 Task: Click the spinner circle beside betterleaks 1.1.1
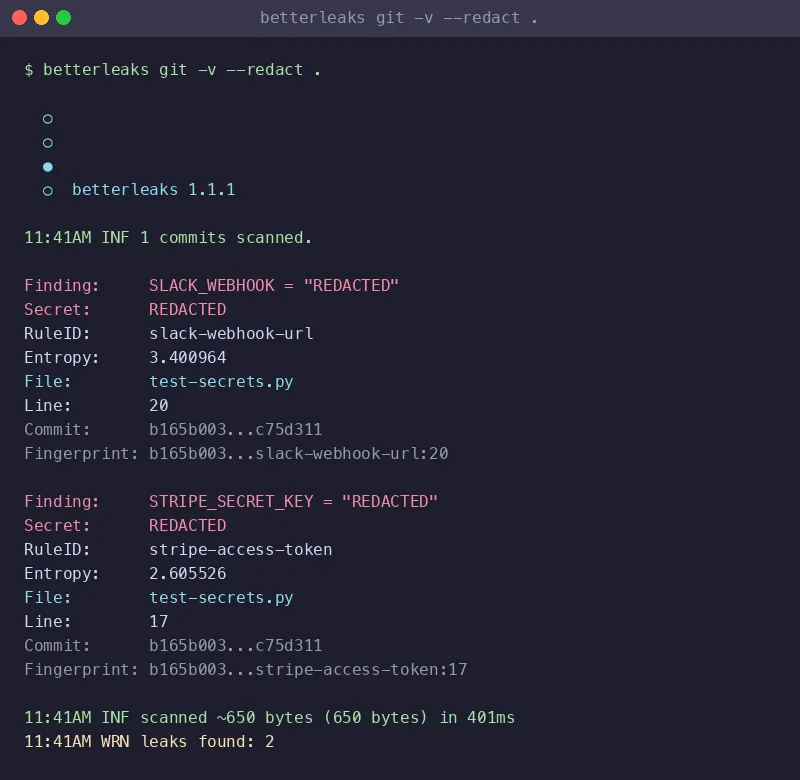click(47, 190)
